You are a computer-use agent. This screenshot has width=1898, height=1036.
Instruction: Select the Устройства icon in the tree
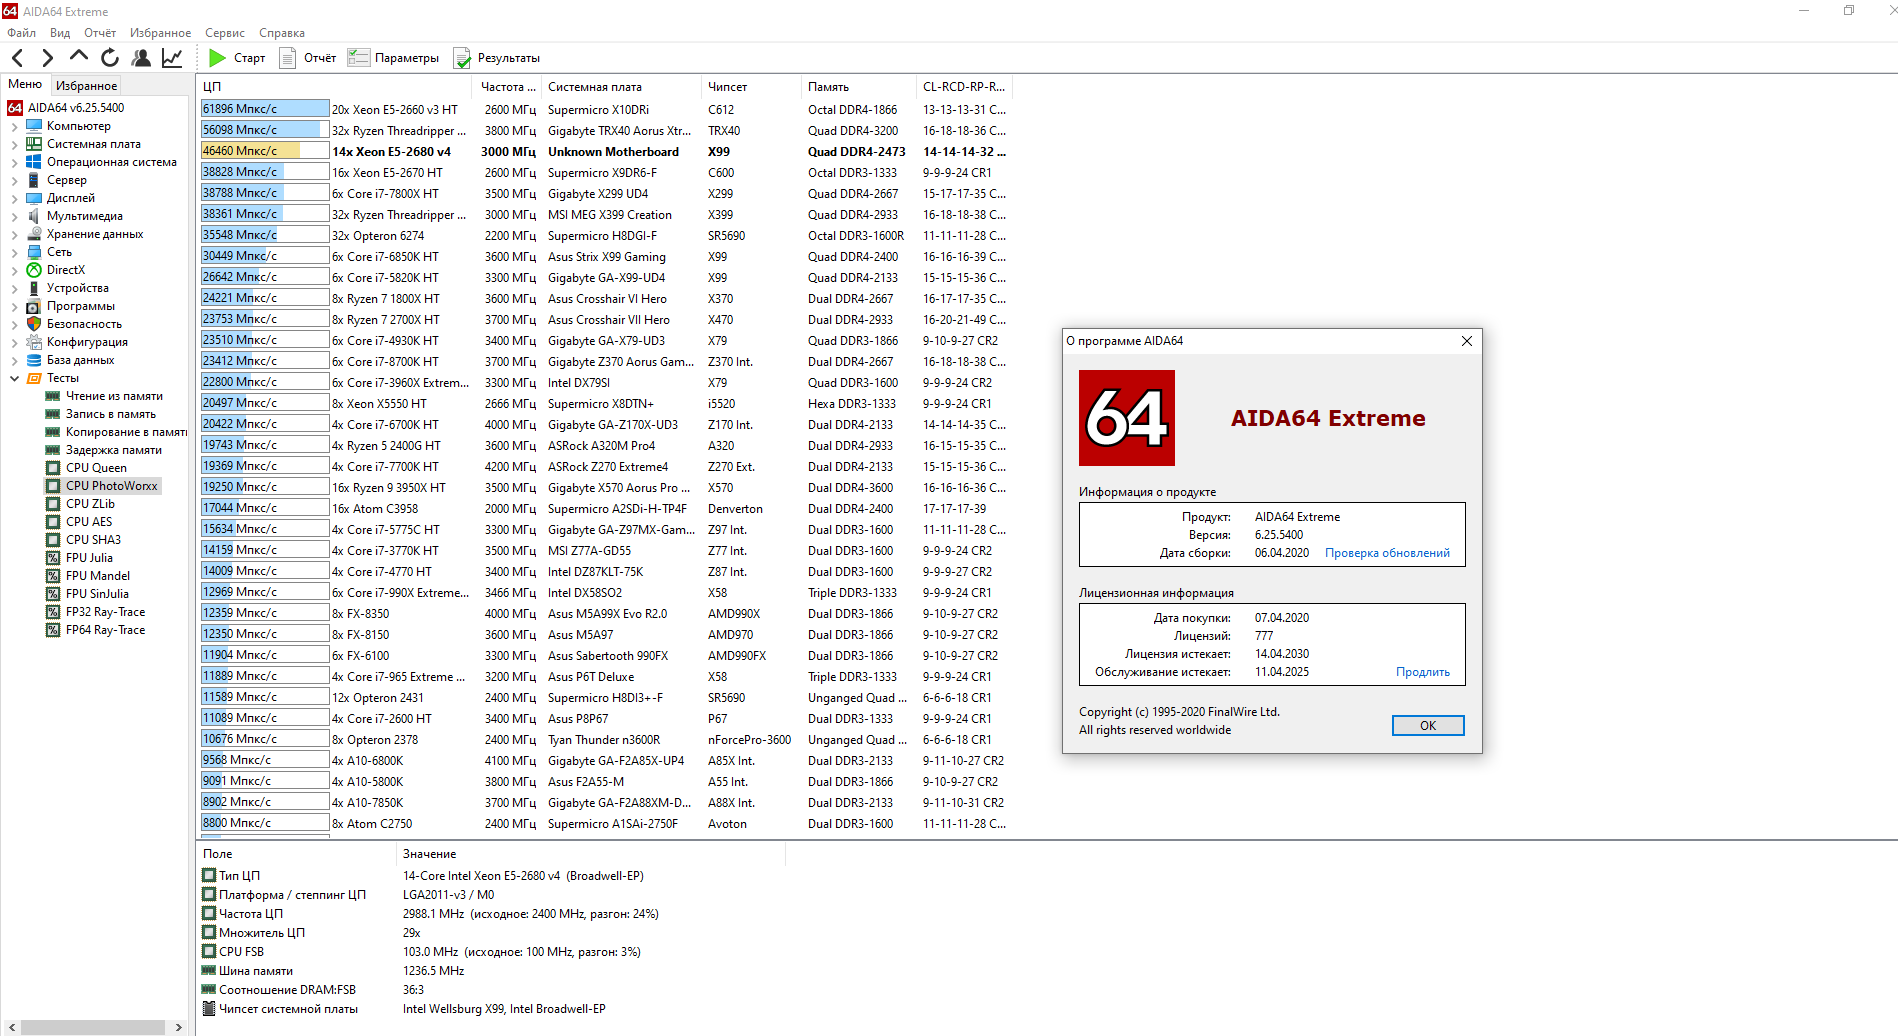34,288
